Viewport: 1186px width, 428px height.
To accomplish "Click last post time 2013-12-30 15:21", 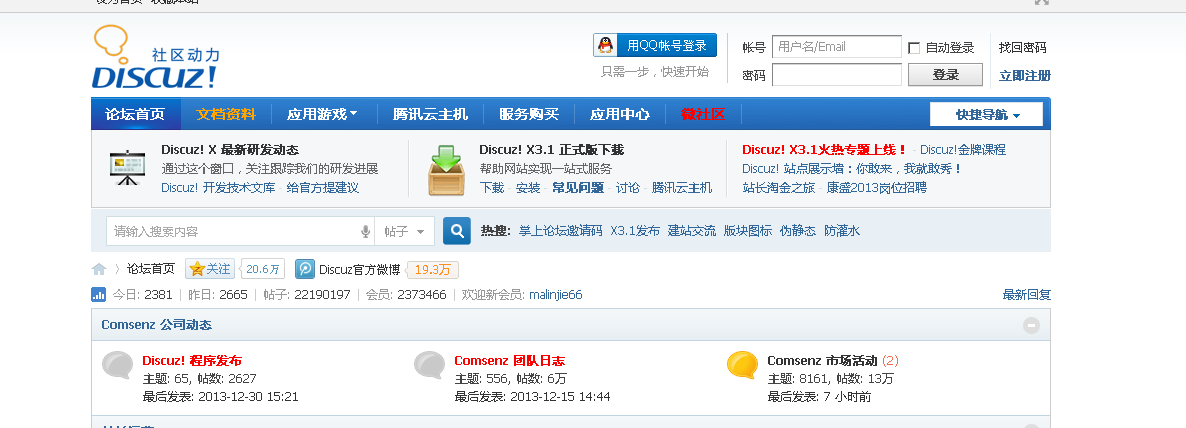I will [248, 396].
